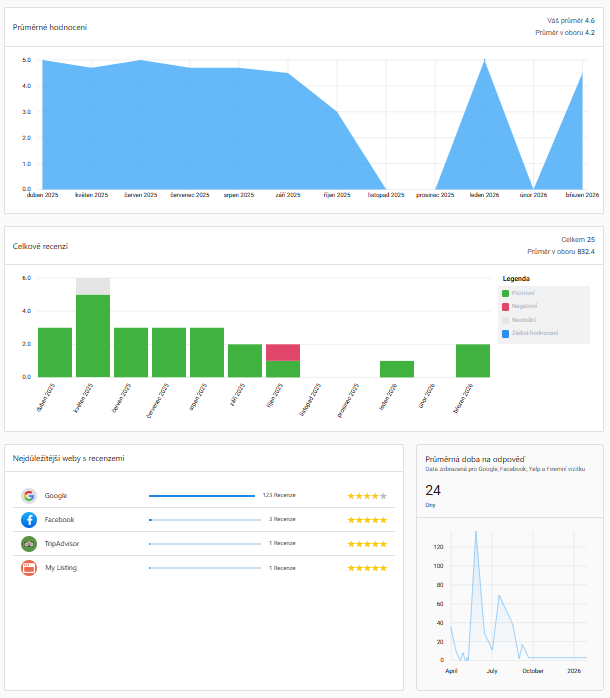Click the '1 Recenze' count for My Listing
Viewport: 610px width, 698px height.
(282, 568)
